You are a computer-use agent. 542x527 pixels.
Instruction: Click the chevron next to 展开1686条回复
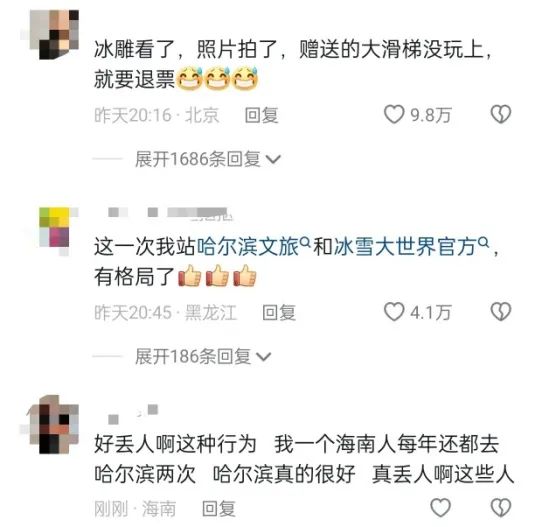(x=273, y=160)
